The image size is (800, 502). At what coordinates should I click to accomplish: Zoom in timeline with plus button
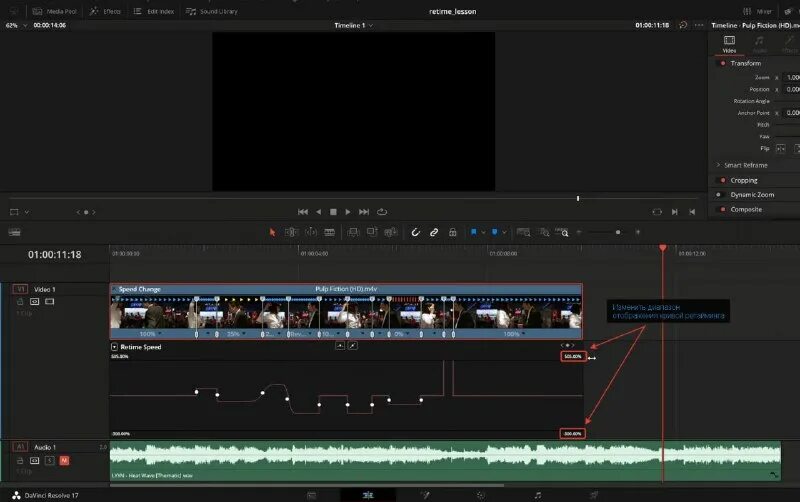[638, 232]
